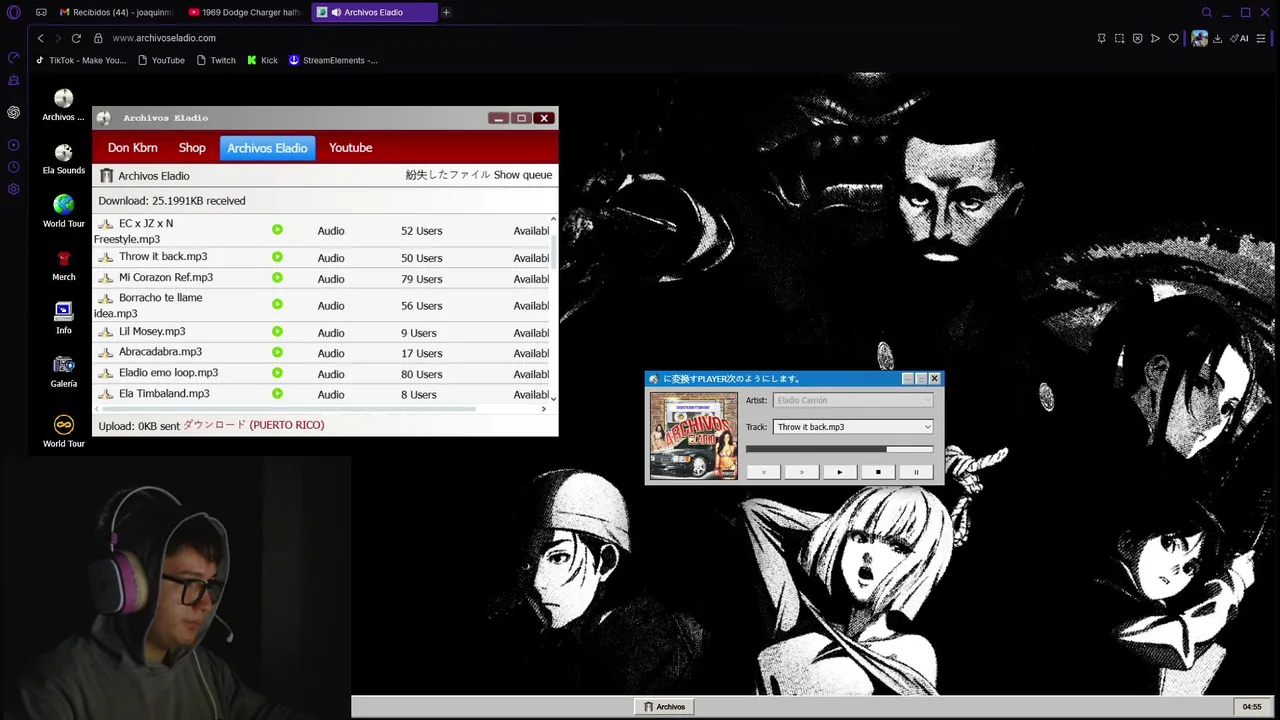Image resolution: width=1280 pixels, height=720 pixels.
Task: Click the Archivos album cover thumbnail
Action: tap(693, 436)
